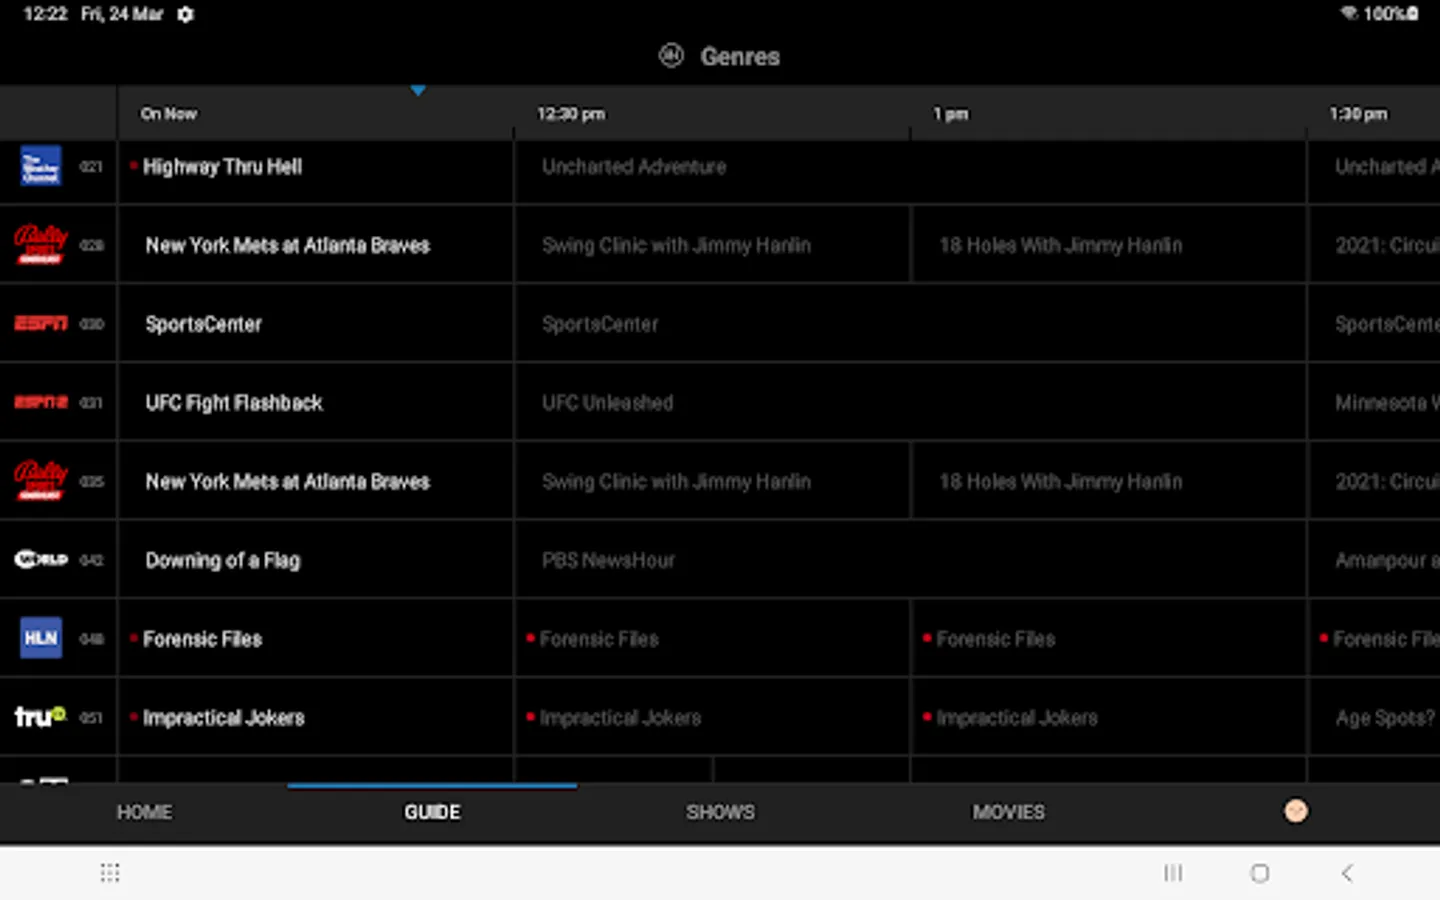The width and height of the screenshot is (1440, 900).
Task: Open SportsCenter in the On Now column
Action: point(316,324)
